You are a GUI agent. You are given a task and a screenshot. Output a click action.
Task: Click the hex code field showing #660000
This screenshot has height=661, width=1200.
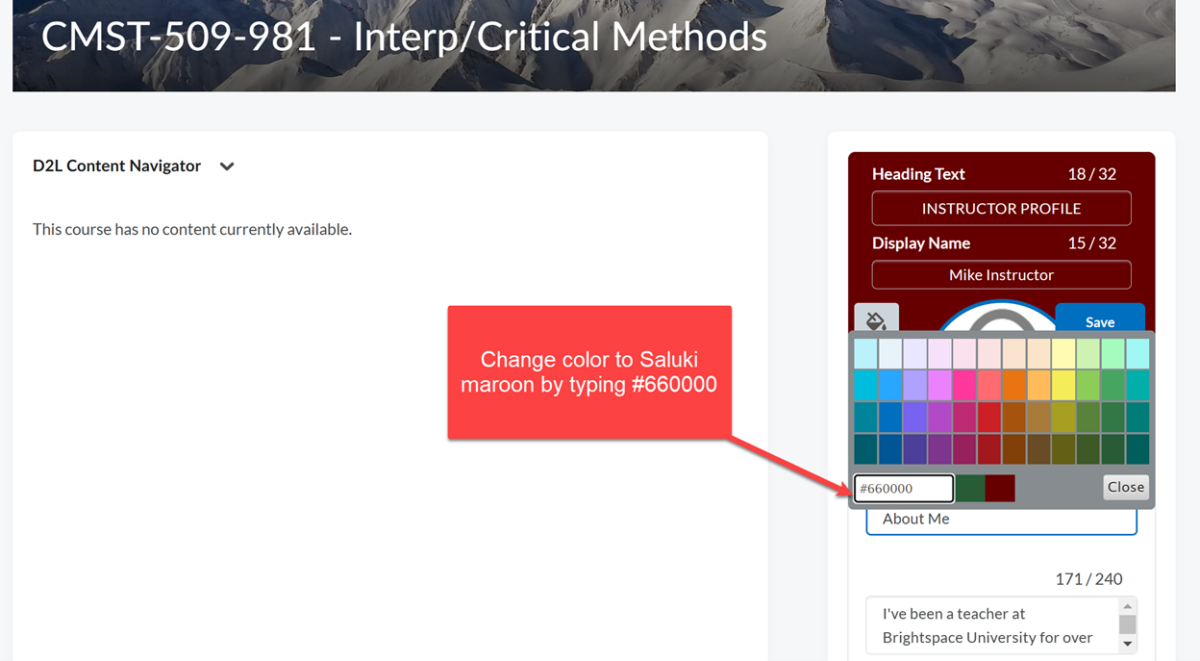click(x=902, y=488)
